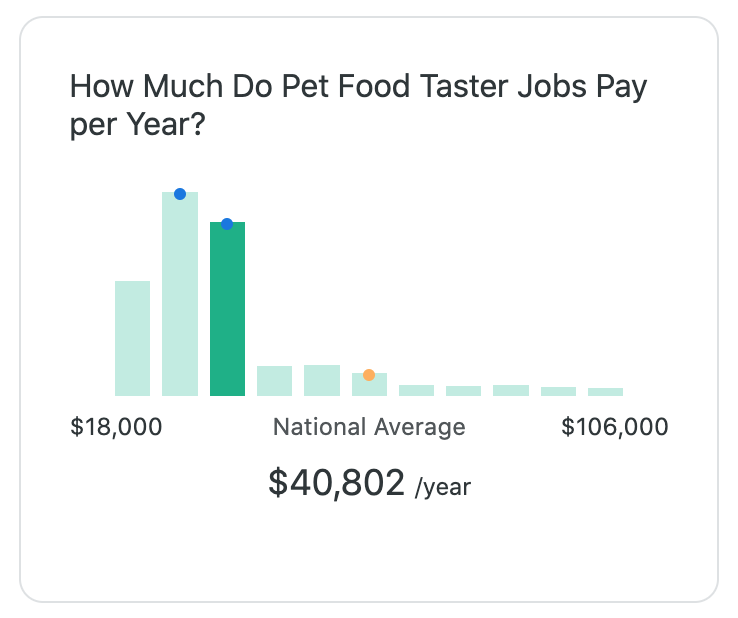Click the National Average label
The height and width of the screenshot is (618, 738).
tap(369, 427)
